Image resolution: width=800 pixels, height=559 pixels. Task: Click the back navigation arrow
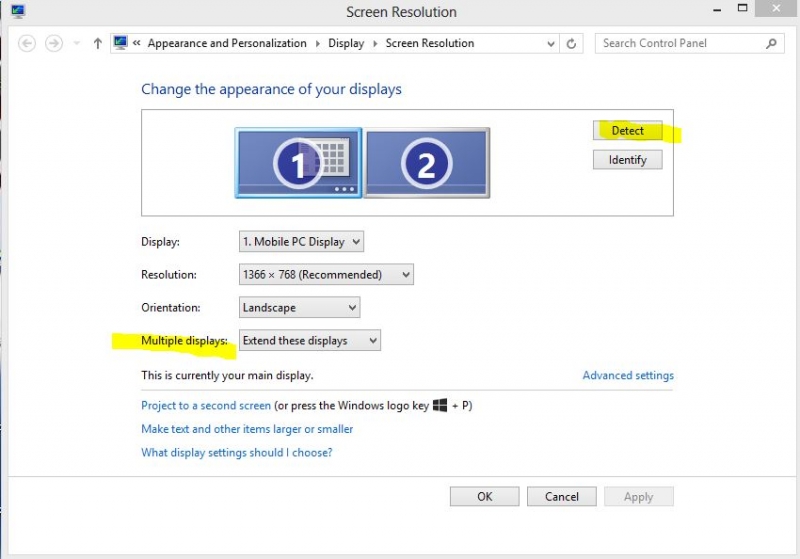pyautogui.click(x=27, y=43)
